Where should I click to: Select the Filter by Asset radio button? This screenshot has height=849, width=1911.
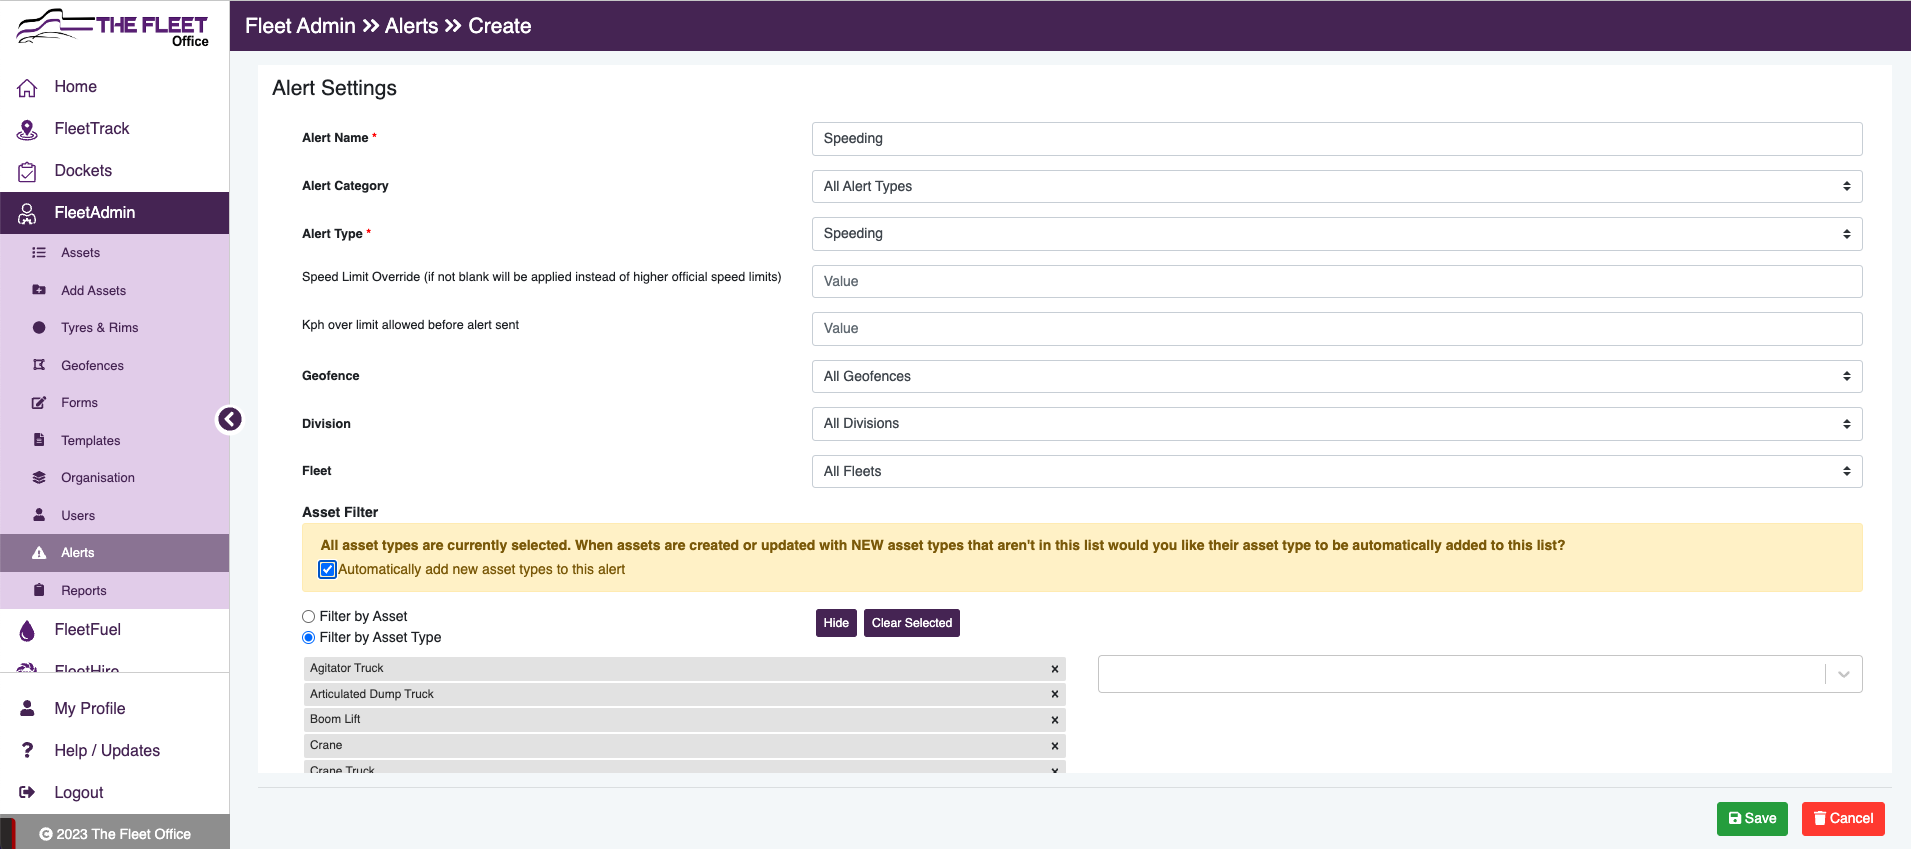pos(308,617)
